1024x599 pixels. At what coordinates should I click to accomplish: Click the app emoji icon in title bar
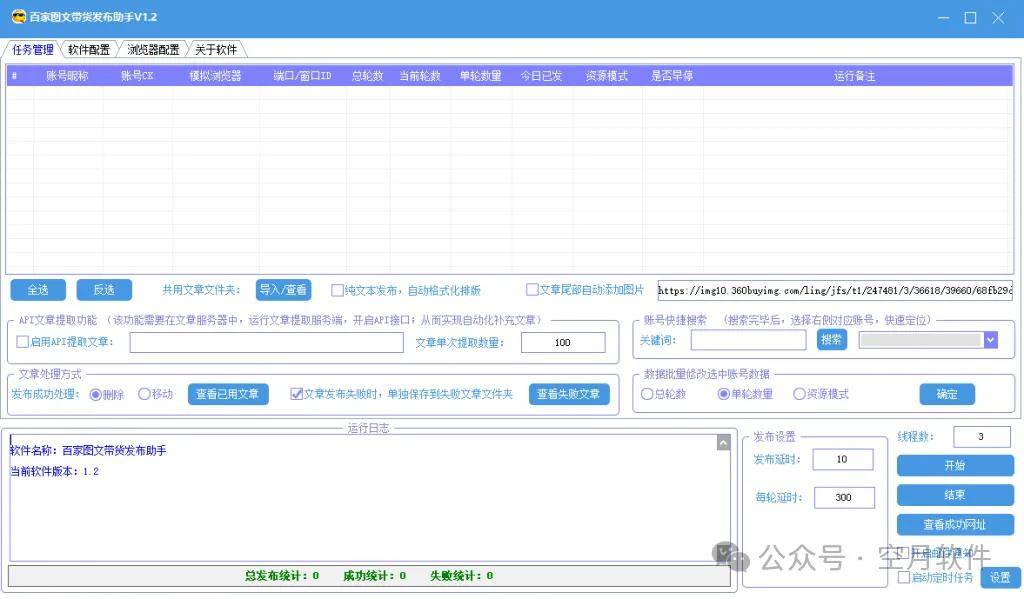[x=17, y=17]
